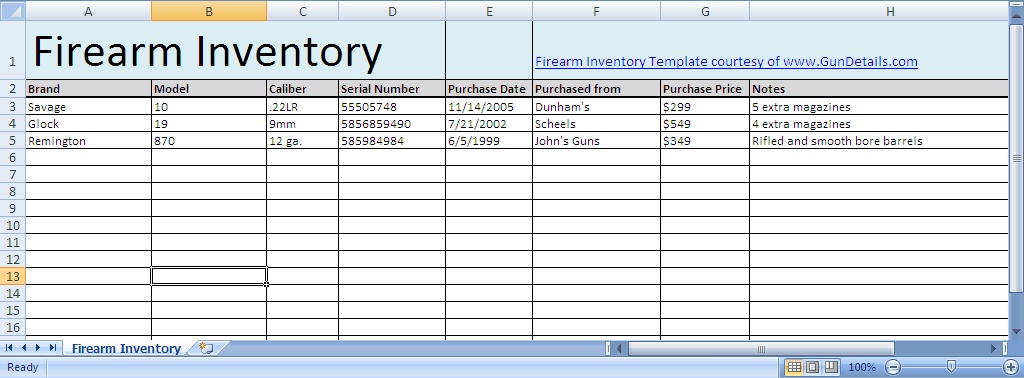Select the Dunham's cell
Image resolution: width=1024 pixels, height=378 pixels.
(x=596, y=106)
